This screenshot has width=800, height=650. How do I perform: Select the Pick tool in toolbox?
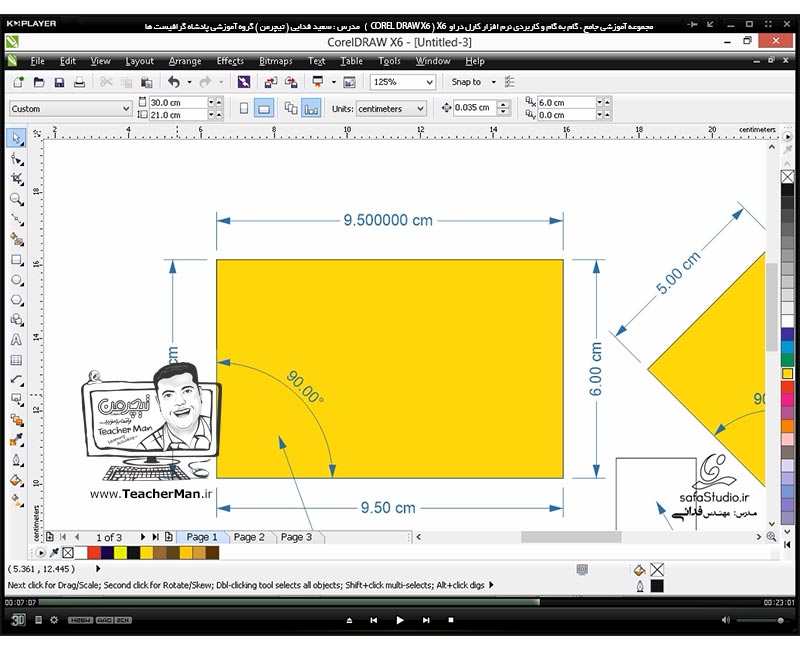coord(16,138)
